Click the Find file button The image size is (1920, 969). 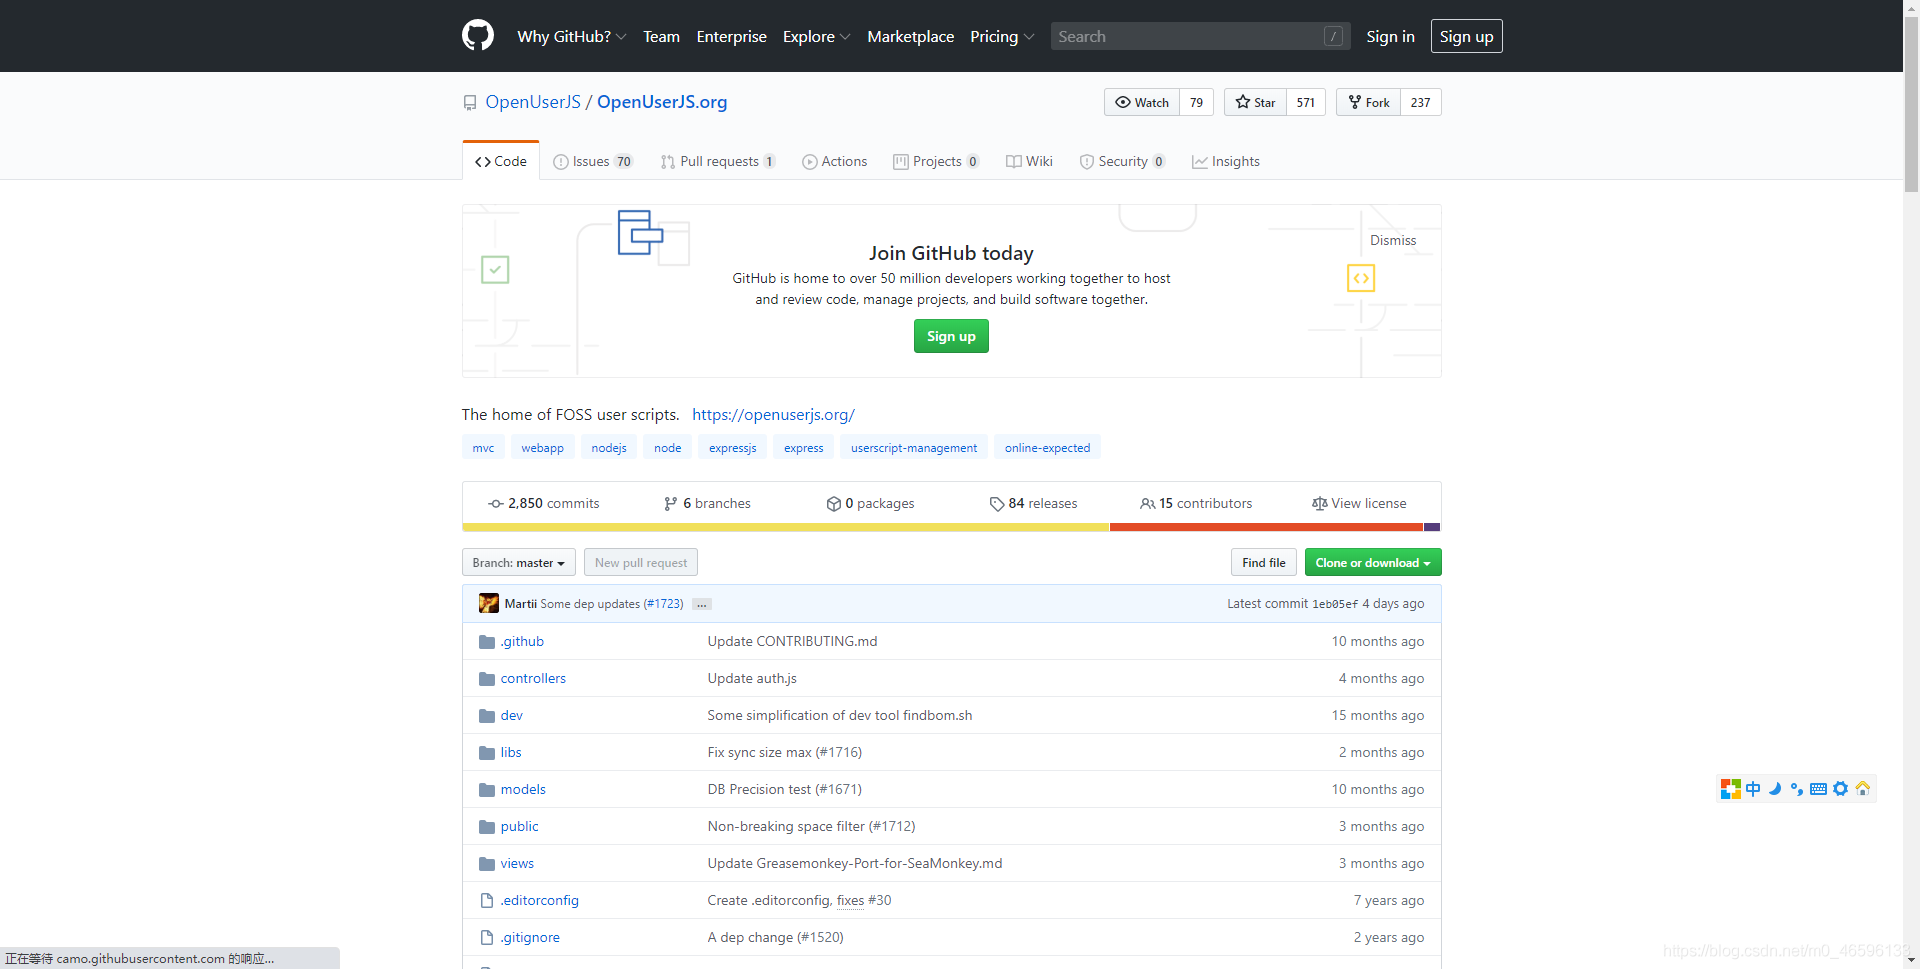point(1264,562)
